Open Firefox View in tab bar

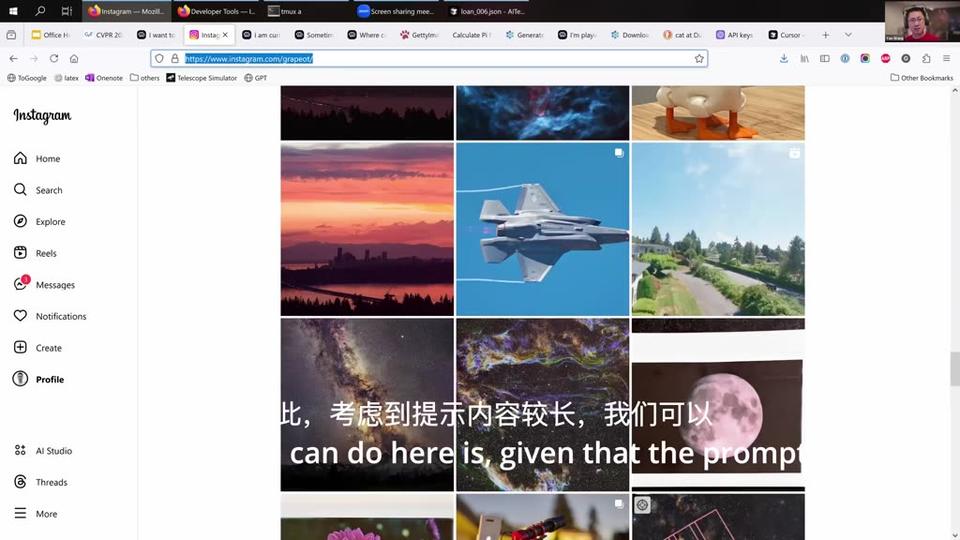coord(11,35)
